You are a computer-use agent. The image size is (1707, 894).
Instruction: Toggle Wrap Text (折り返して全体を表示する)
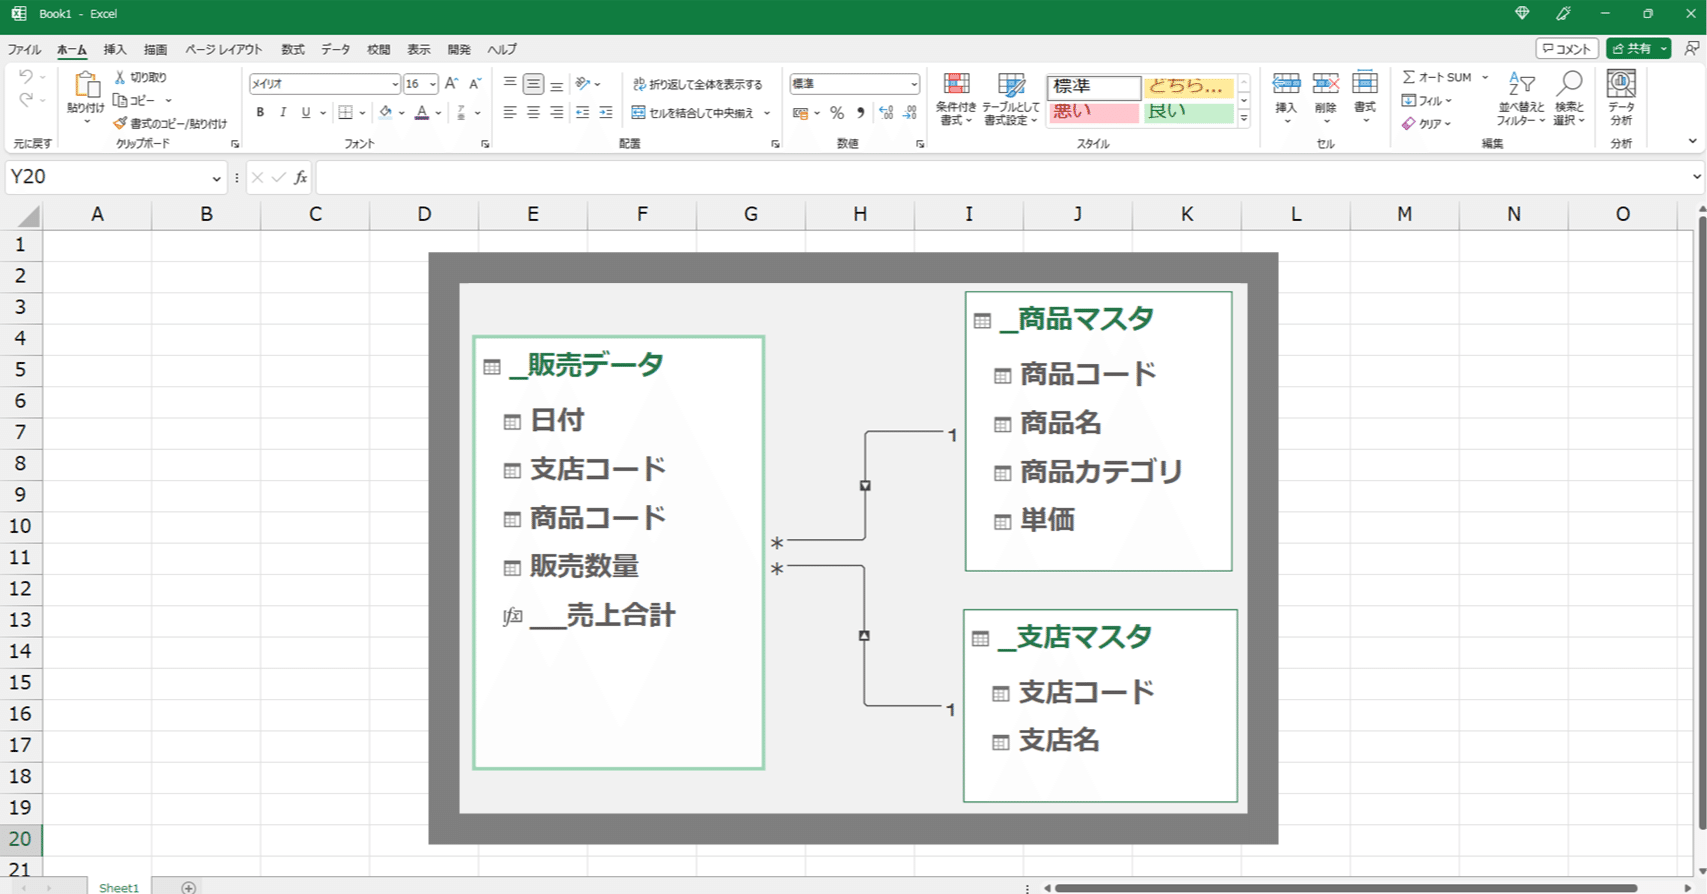click(x=697, y=84)
